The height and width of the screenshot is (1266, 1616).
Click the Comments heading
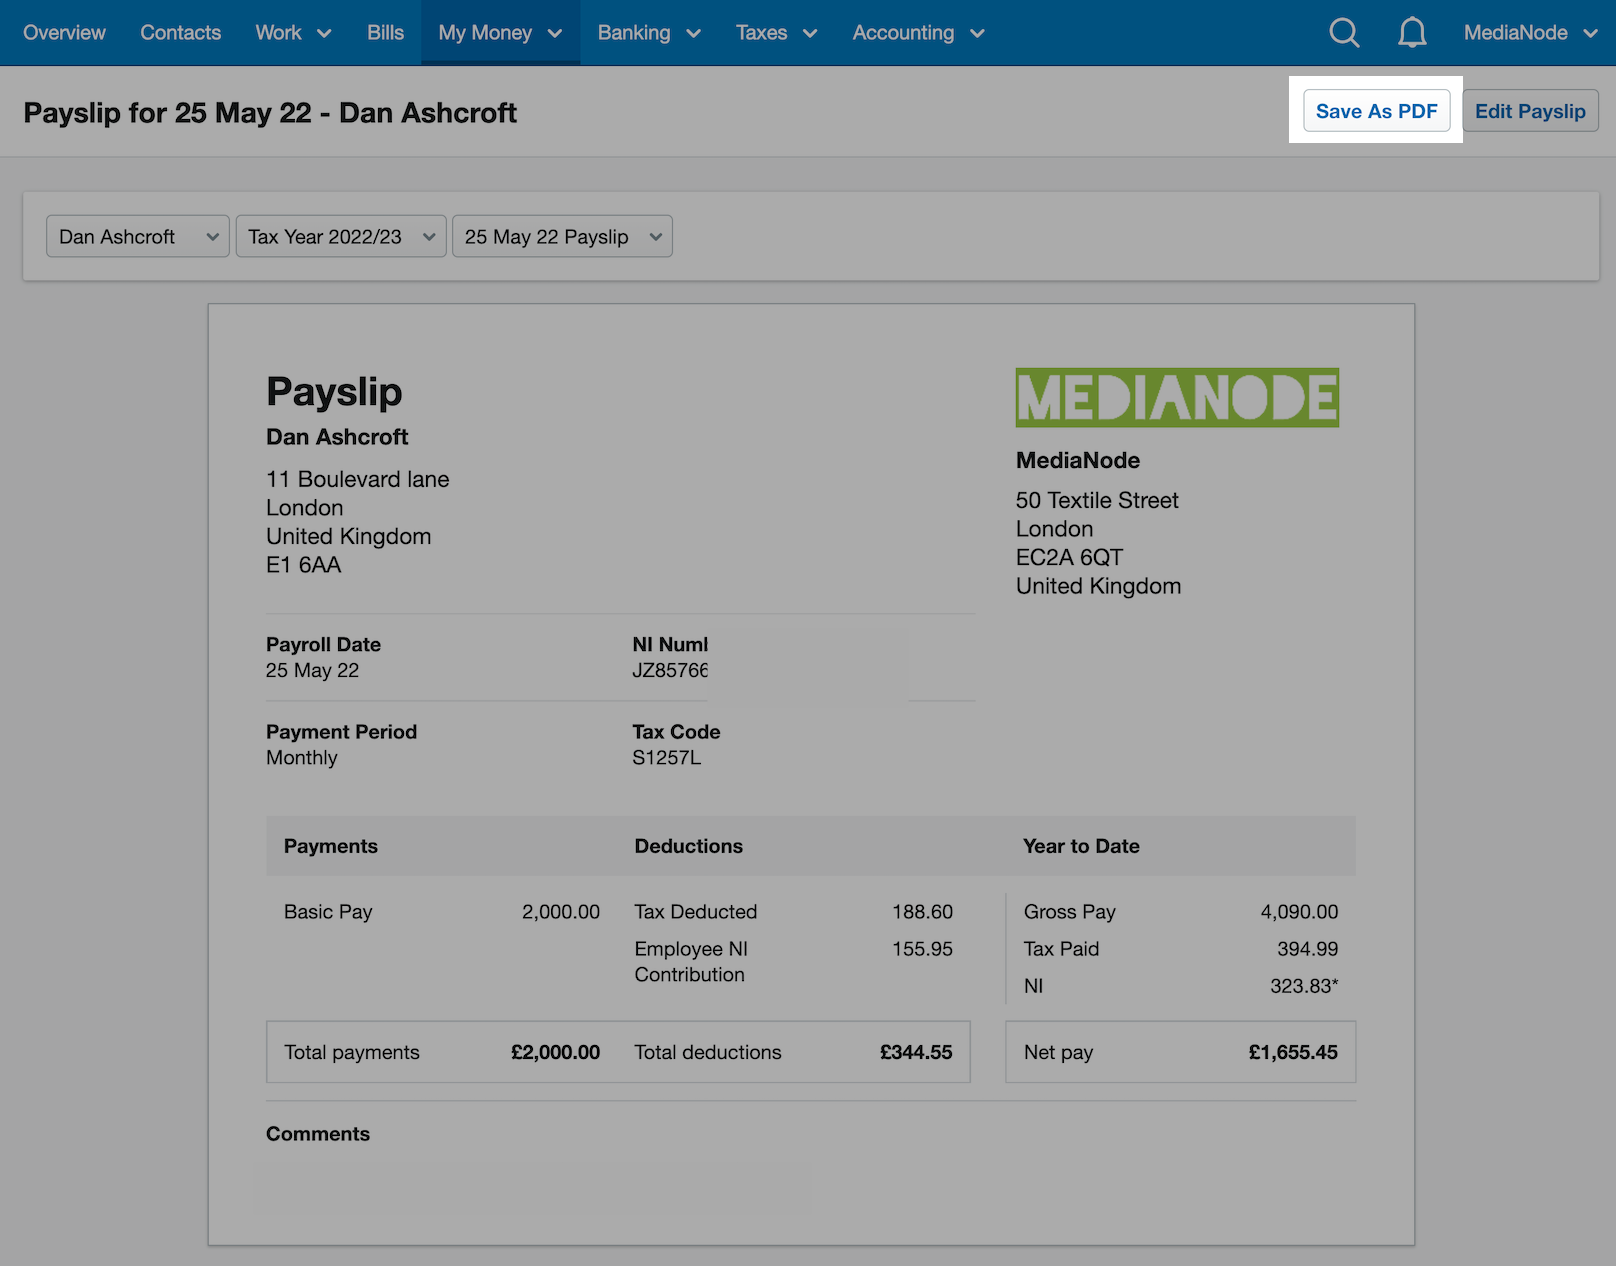pos(318,1134)
